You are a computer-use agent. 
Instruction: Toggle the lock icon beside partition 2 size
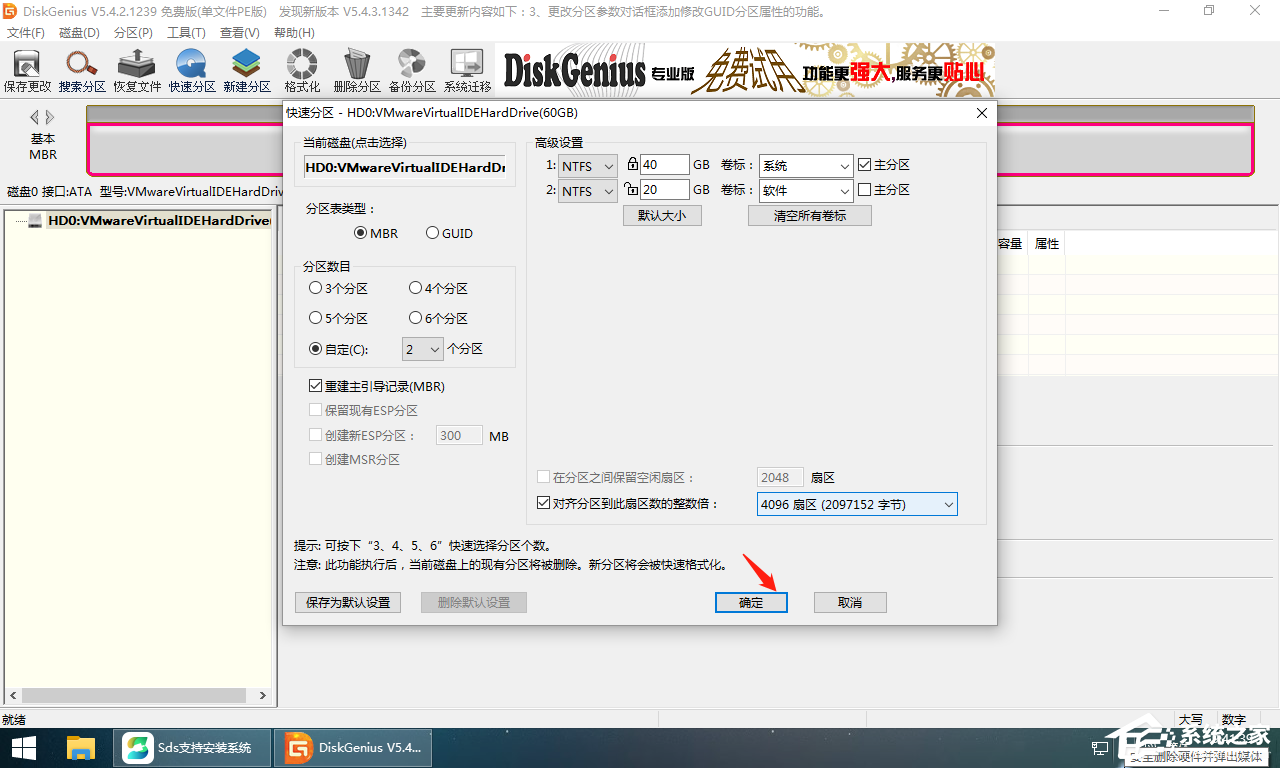632,189
